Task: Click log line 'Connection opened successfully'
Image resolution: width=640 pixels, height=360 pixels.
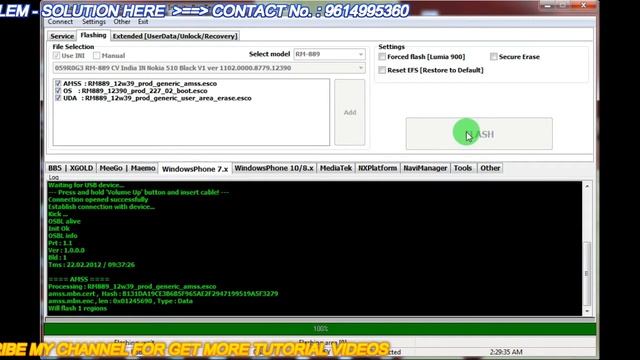Action: 98,200
